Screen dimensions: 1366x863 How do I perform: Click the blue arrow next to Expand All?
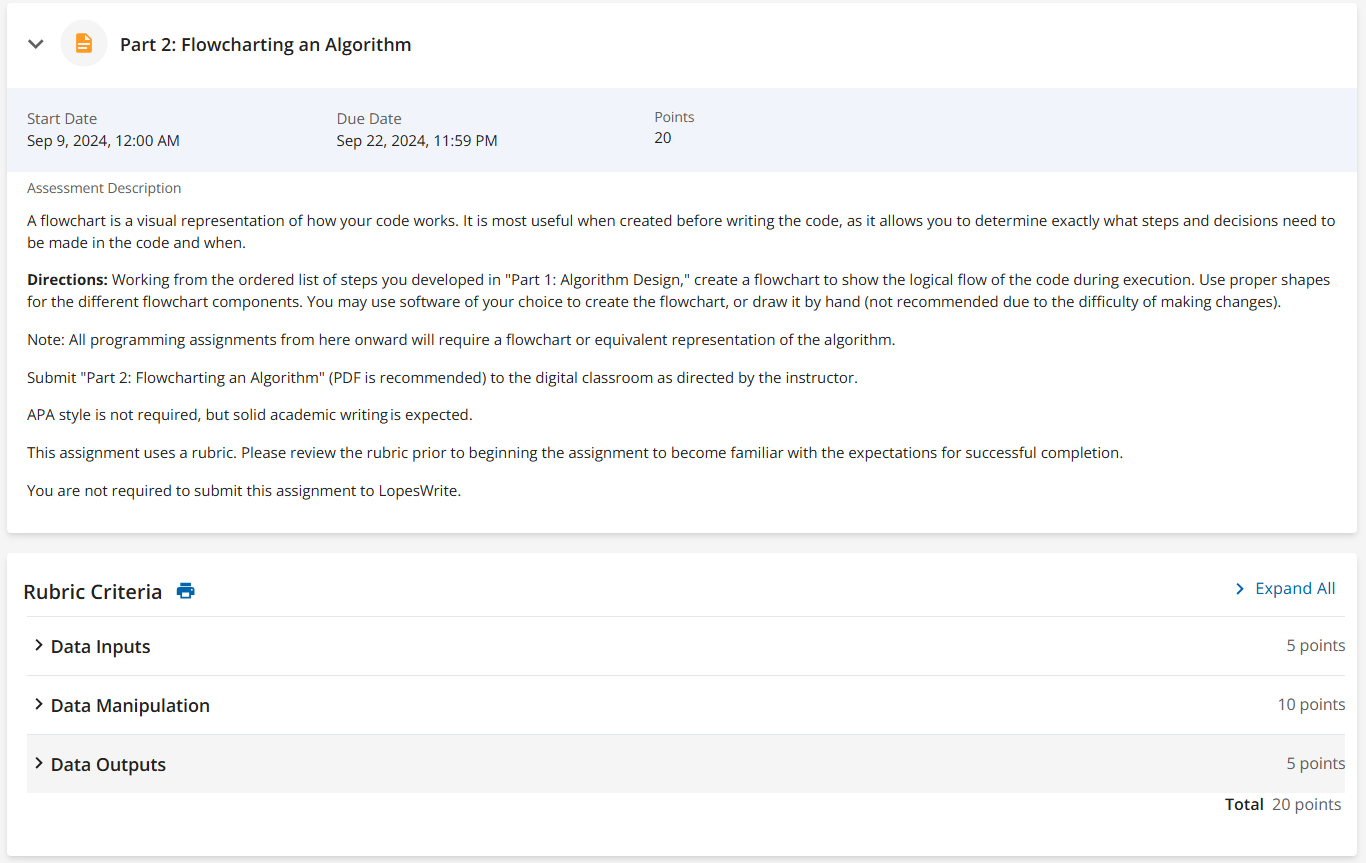click(1239, 588)
